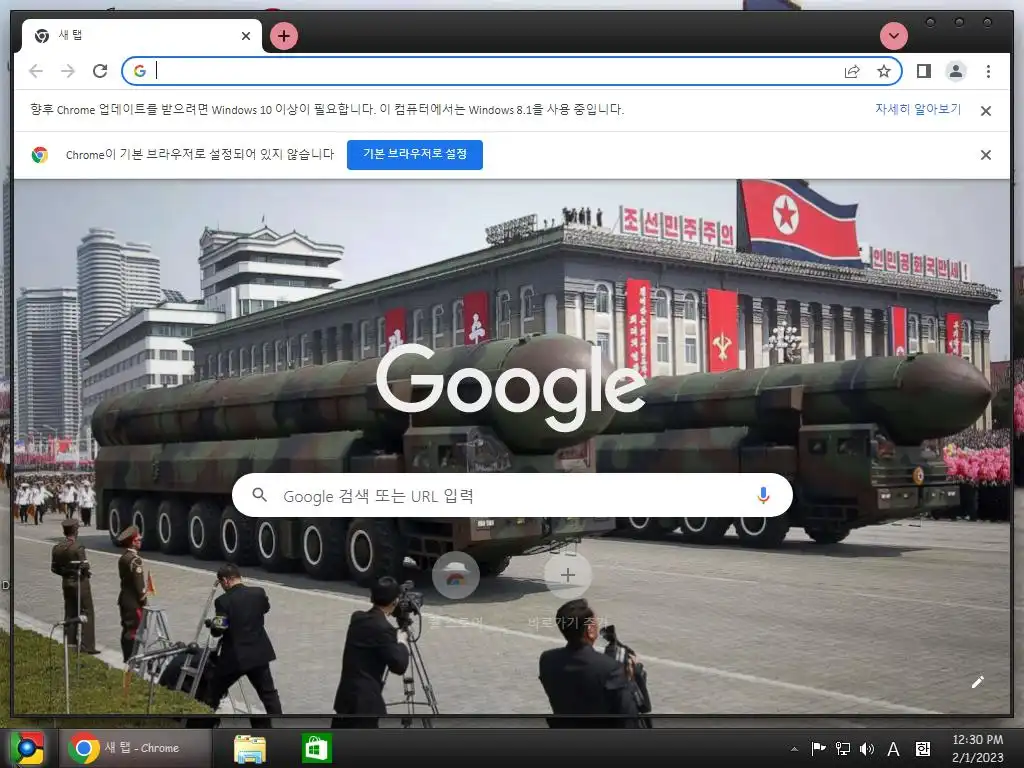Expand the tab search dropdown arrow

(893, 36)
